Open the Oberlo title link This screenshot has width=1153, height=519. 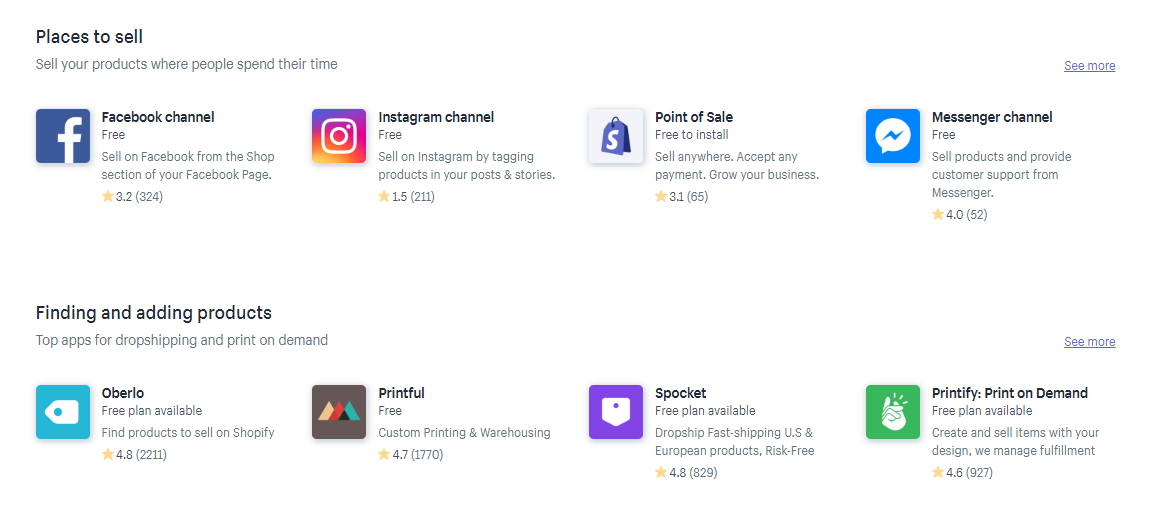point(123,393)
